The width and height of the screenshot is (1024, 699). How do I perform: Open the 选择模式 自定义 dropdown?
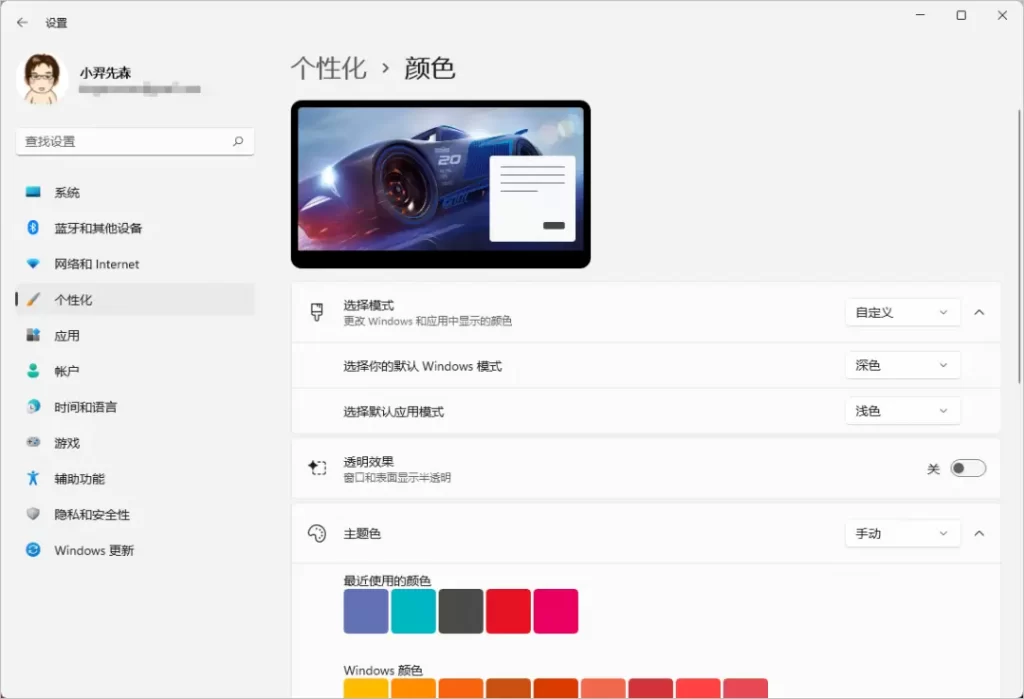(901, 312)
